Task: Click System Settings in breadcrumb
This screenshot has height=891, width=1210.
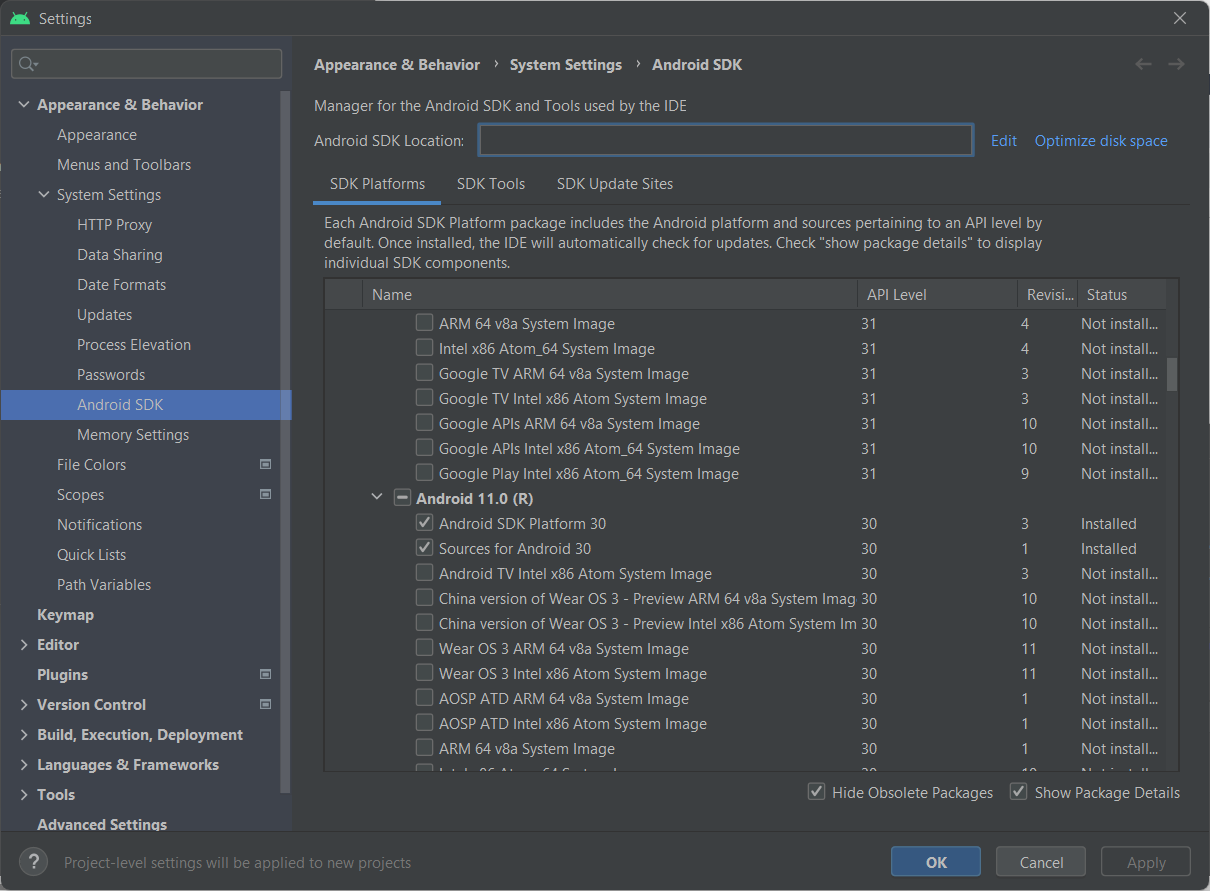Action: coord(566,64)
